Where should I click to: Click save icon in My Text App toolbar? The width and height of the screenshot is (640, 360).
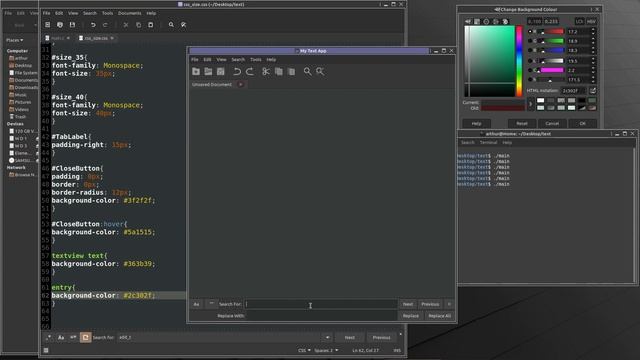(x=221, y=71)
